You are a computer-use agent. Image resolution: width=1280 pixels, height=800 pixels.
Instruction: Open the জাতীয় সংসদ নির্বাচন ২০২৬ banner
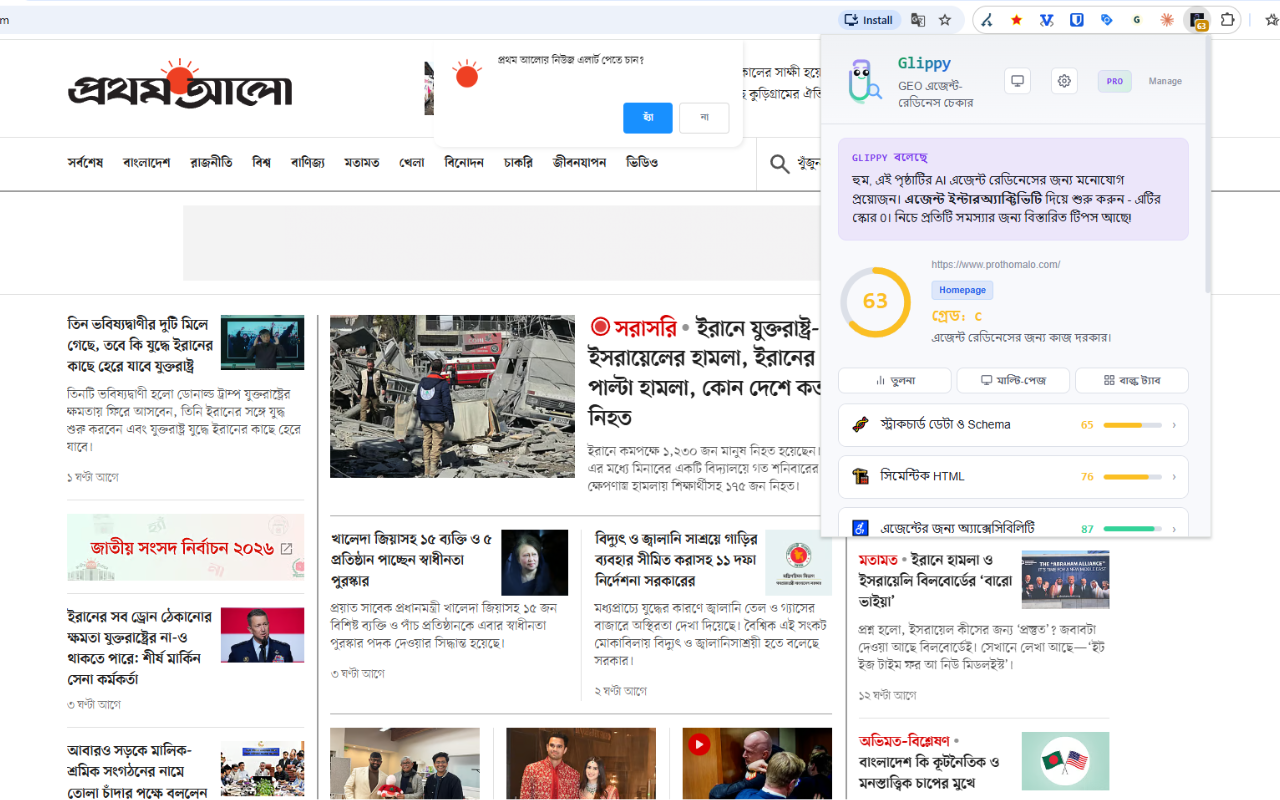186,548
